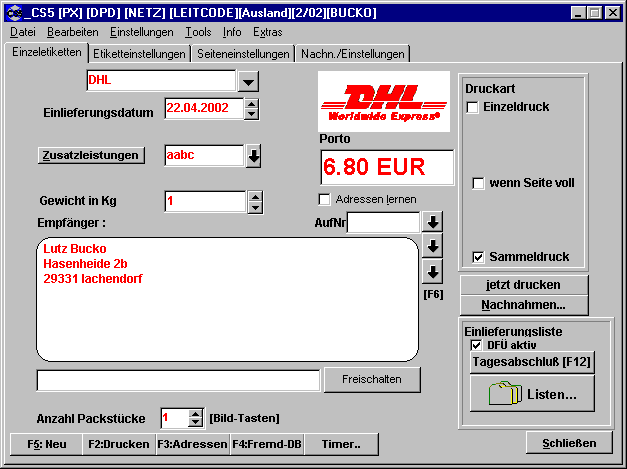Viewport: 627px width, 469px height.
Task: Uncheck the Sammeldruck checkbox
Action: [478, 257]
